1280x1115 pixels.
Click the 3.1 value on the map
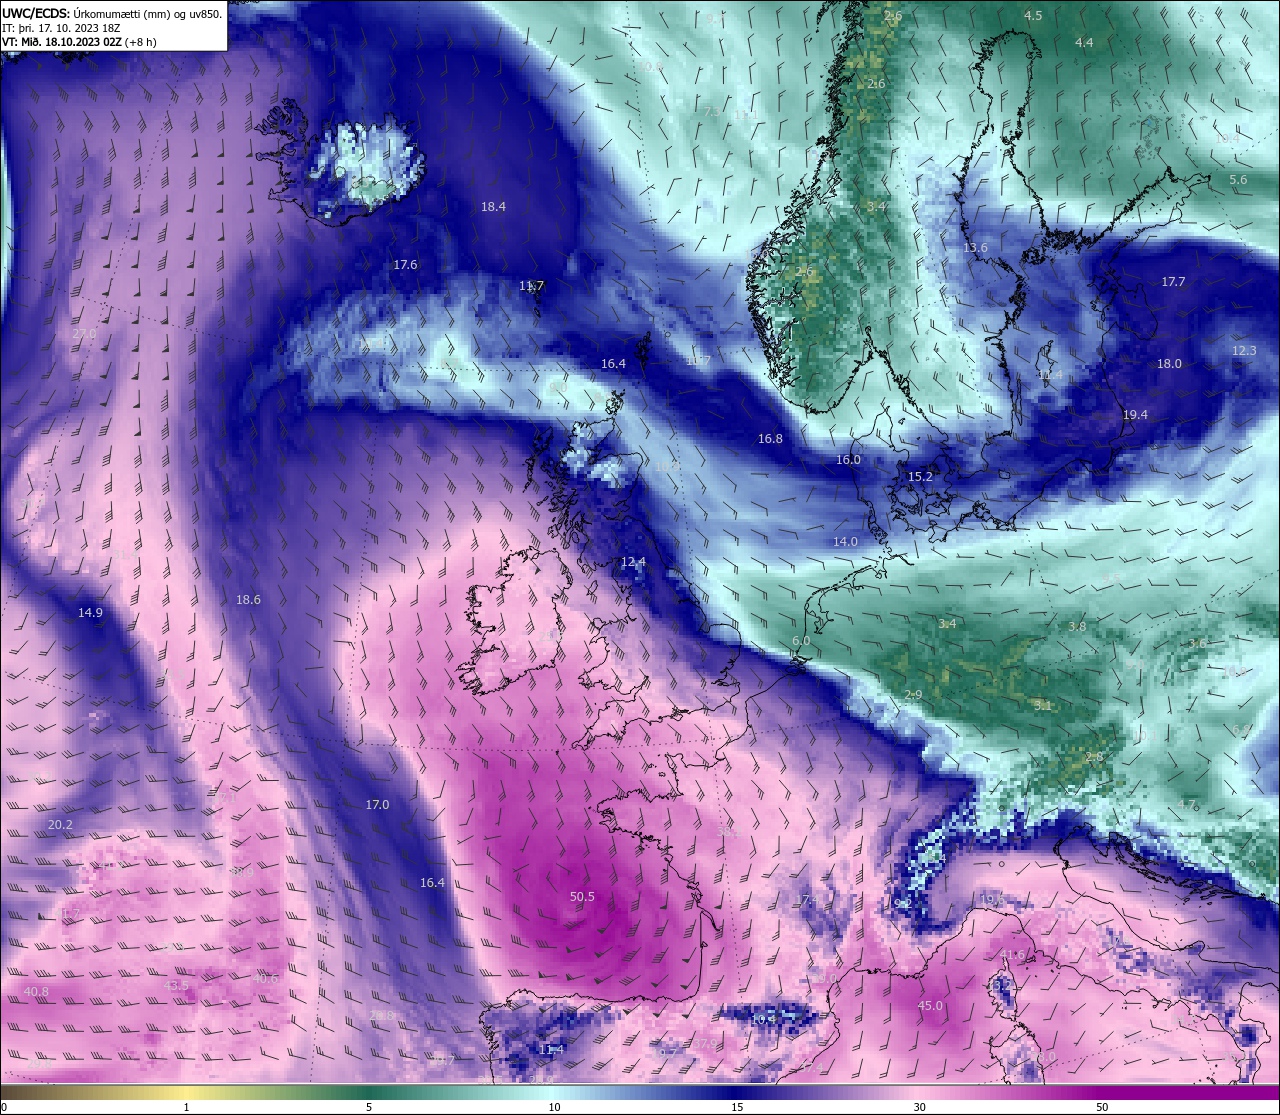[1042, 706]
